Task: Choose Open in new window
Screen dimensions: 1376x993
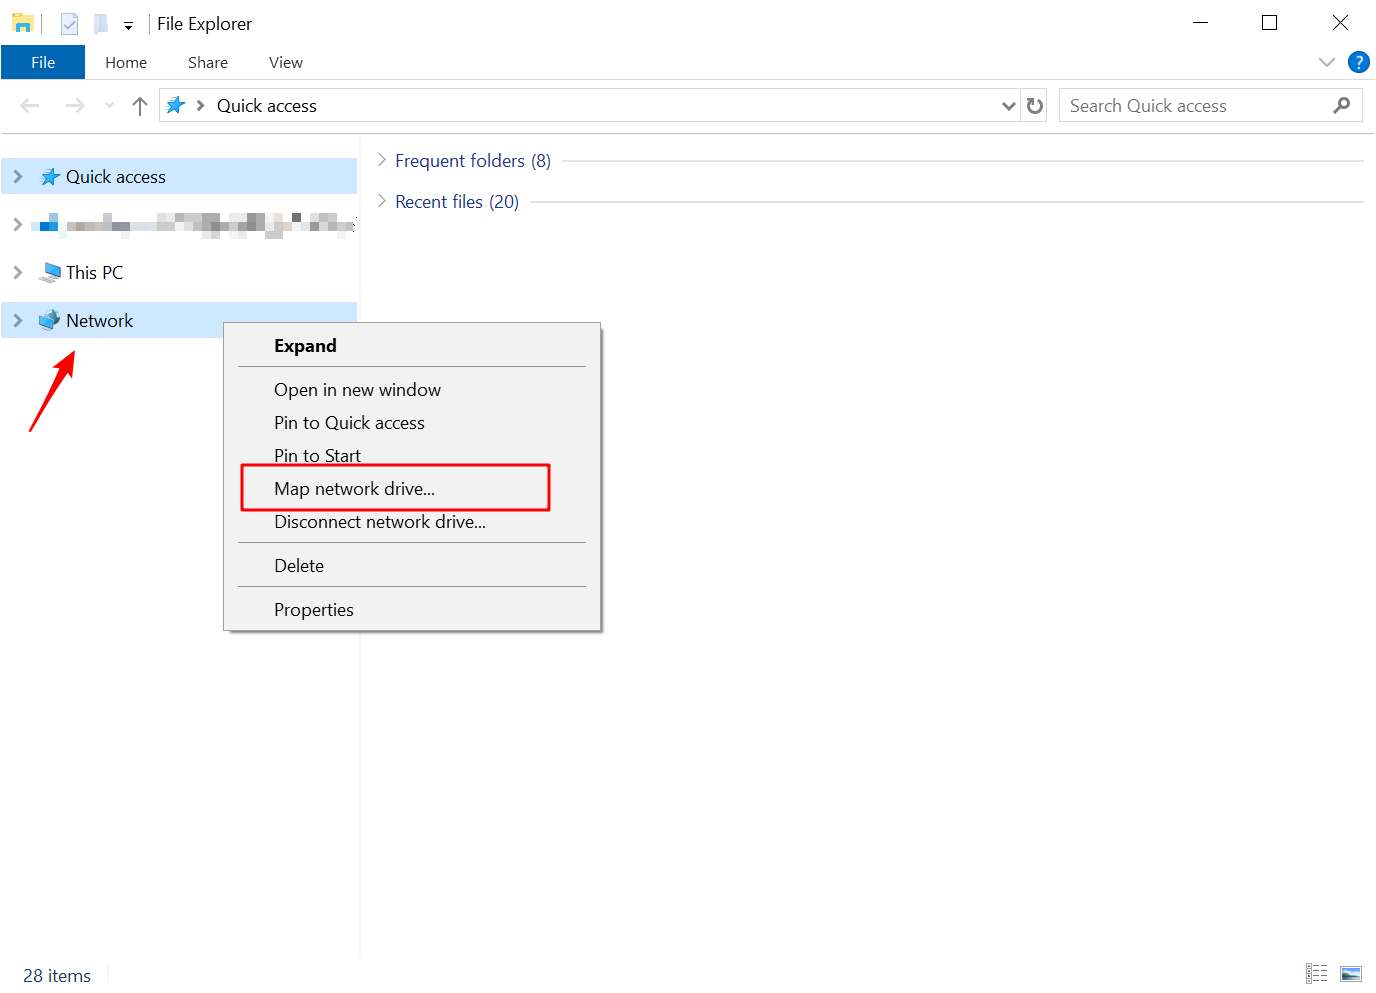Action: (x=412, y=389)
